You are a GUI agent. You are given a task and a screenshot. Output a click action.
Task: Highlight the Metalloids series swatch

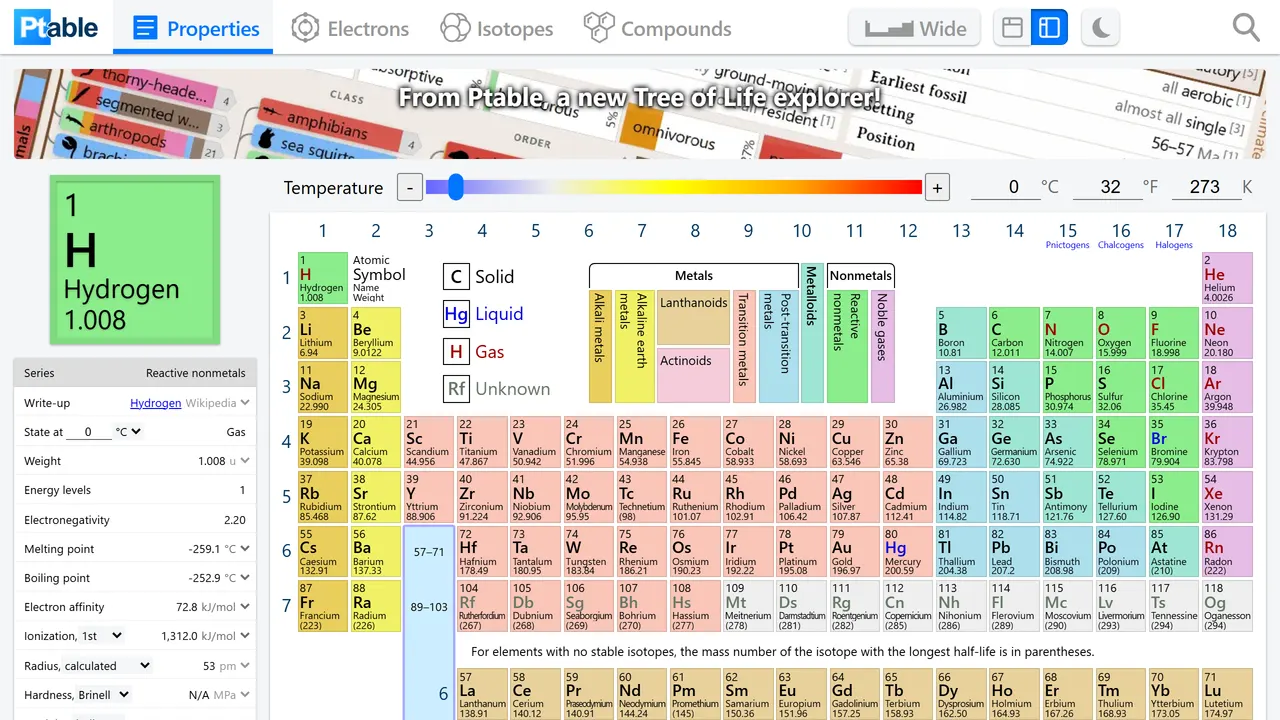812,333
